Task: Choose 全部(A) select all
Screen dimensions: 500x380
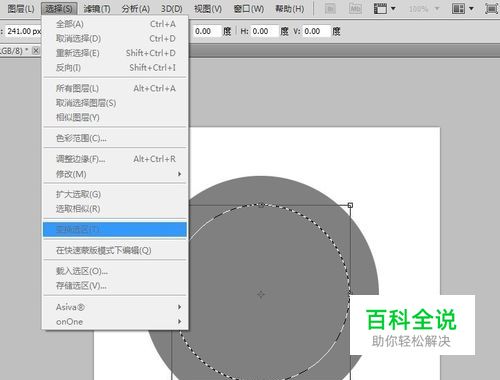Action: pyautogui.click(x=115, y=24)
